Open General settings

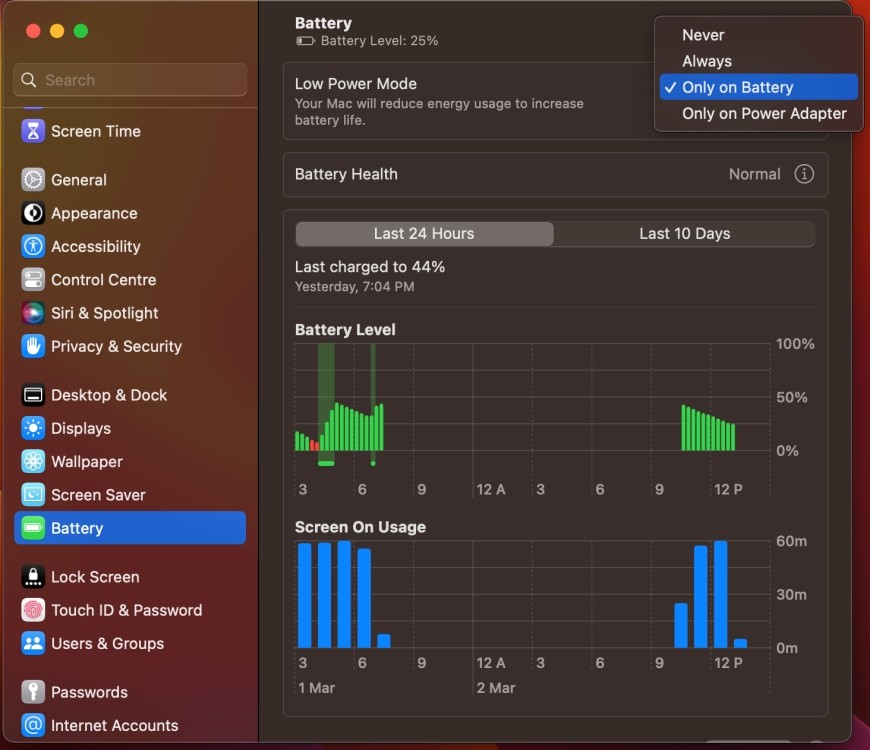click(x=130, y=180)
